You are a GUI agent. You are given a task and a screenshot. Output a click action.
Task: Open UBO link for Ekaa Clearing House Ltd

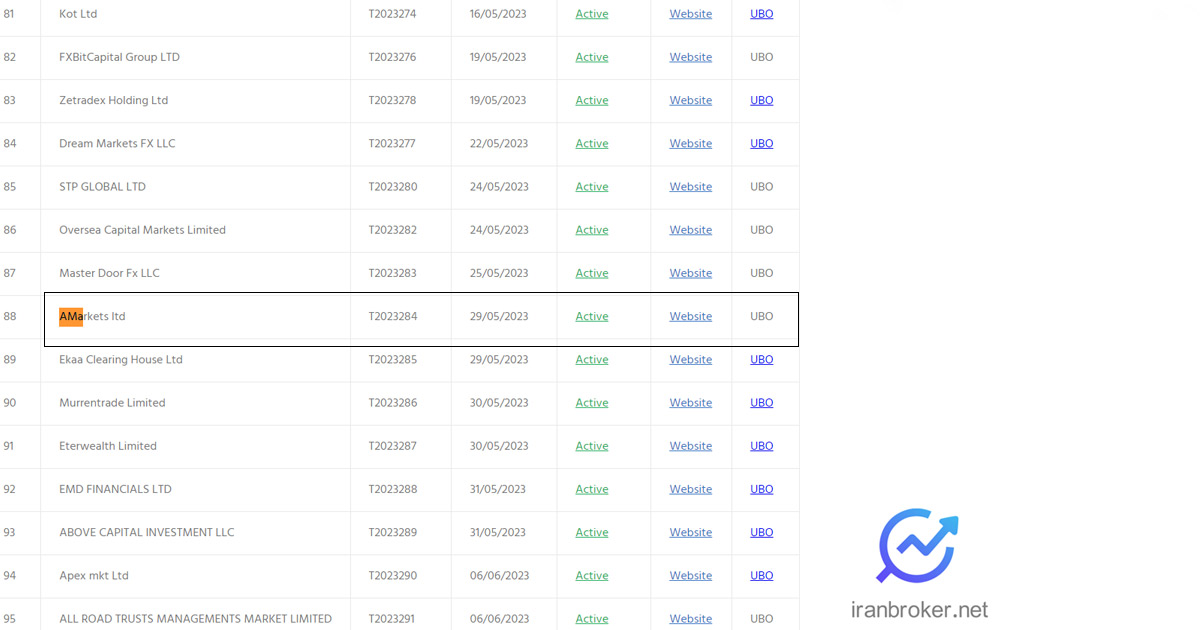762,359
